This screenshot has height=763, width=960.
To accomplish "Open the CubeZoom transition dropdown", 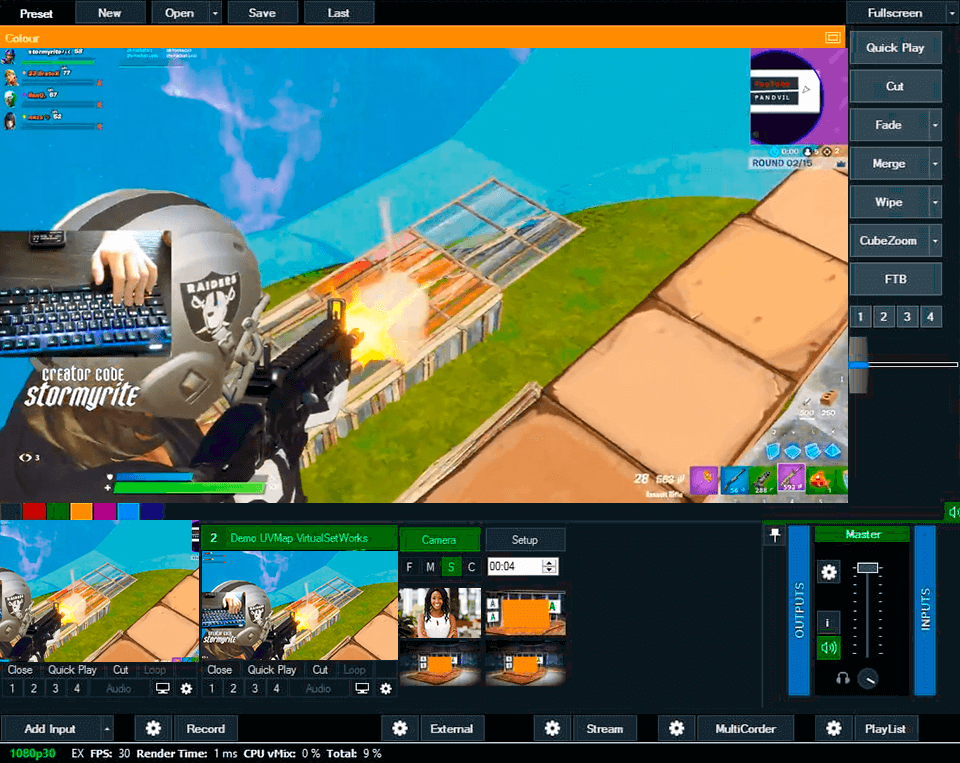I will (x=933, y=239).
